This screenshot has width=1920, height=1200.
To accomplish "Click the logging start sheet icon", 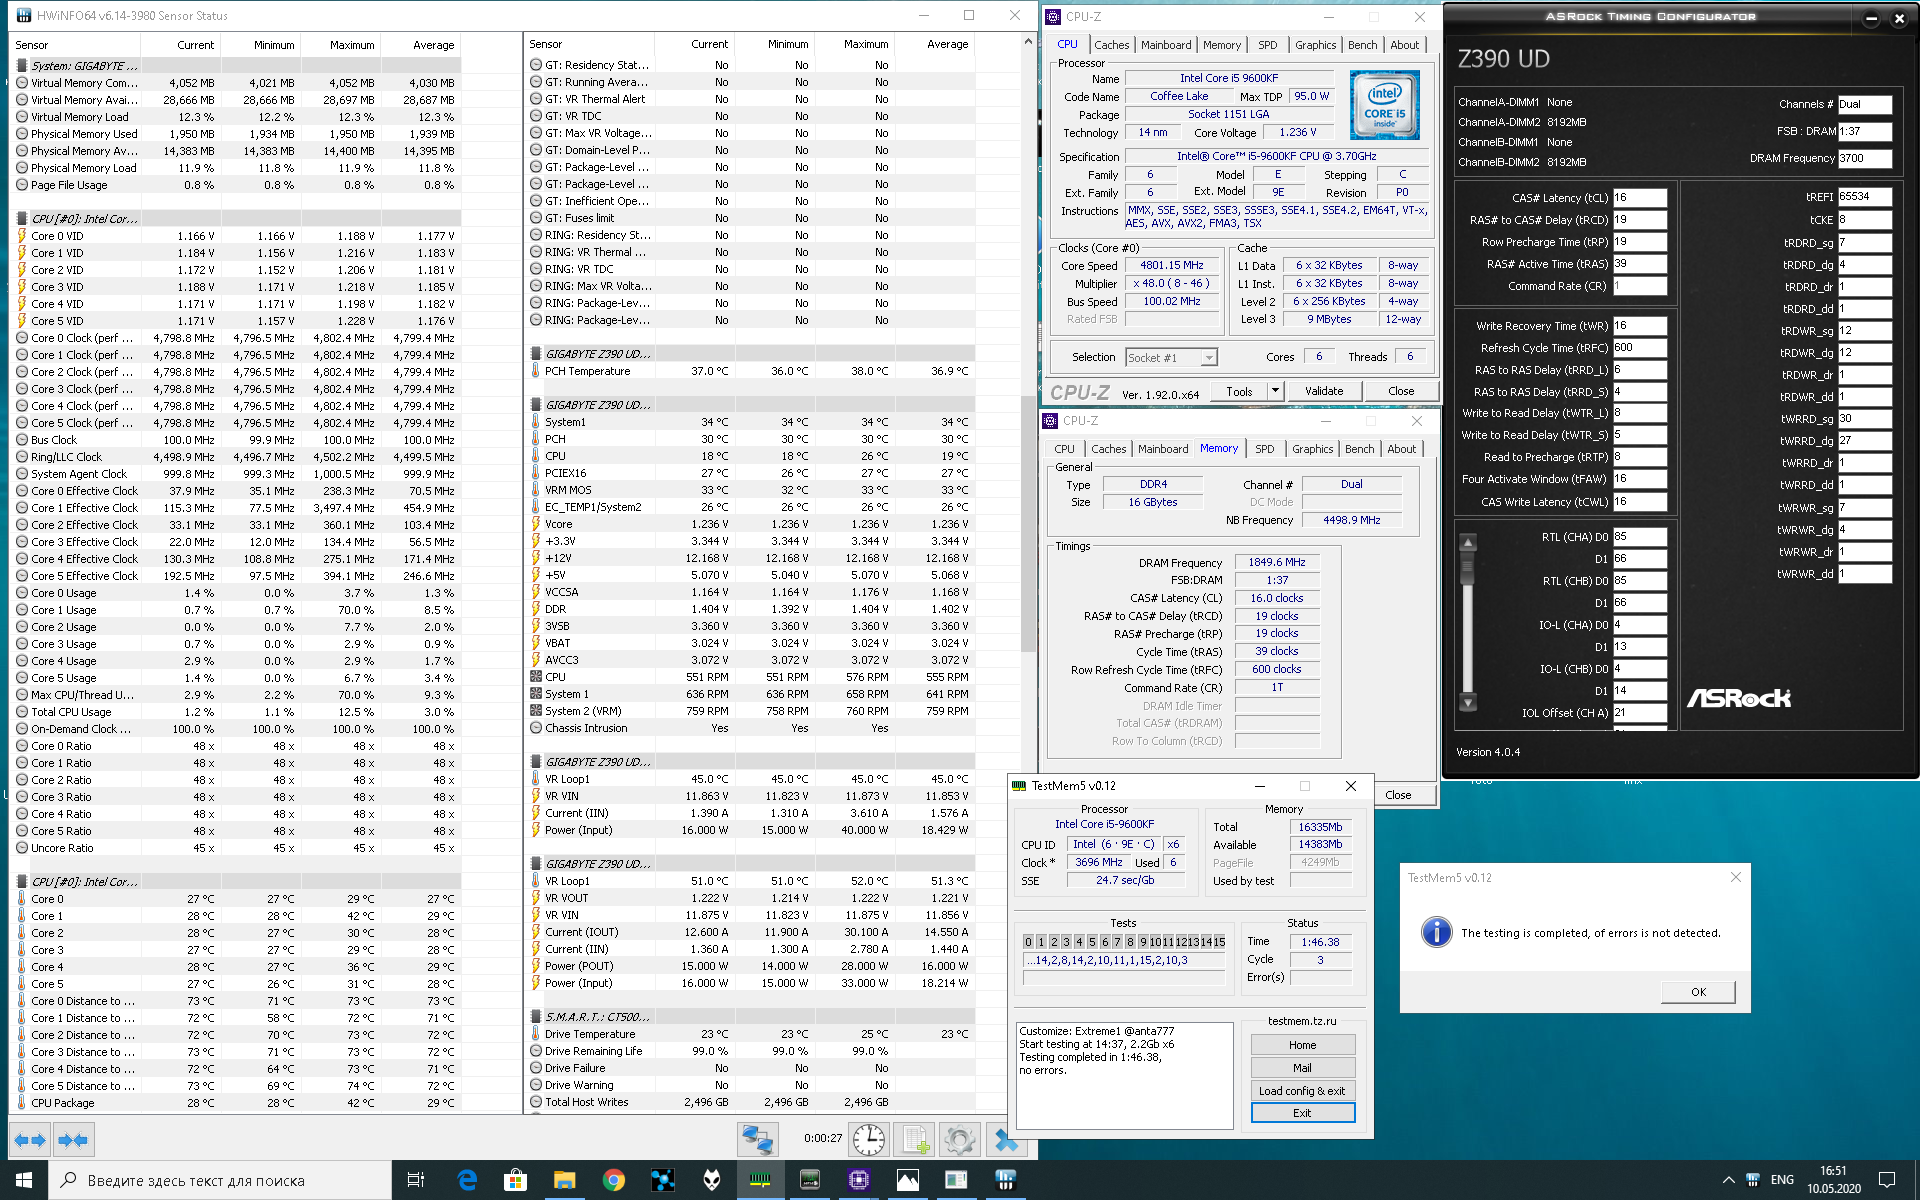I will click(914, 1140).
